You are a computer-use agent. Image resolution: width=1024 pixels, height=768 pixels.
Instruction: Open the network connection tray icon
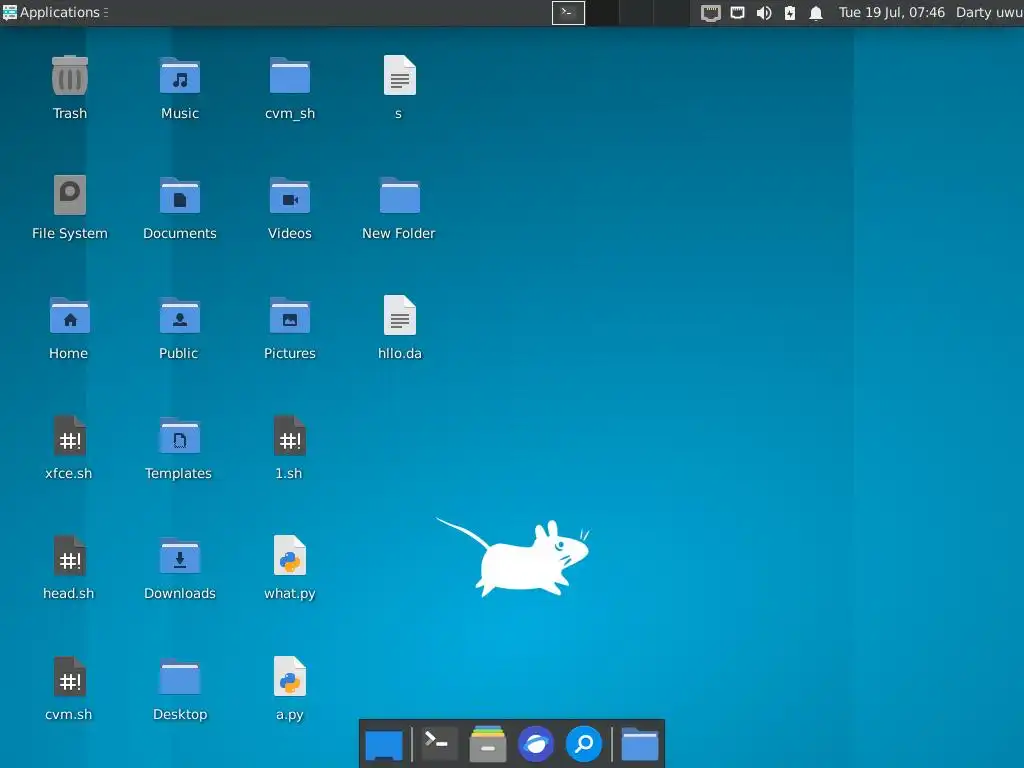[x=737, y=12]
